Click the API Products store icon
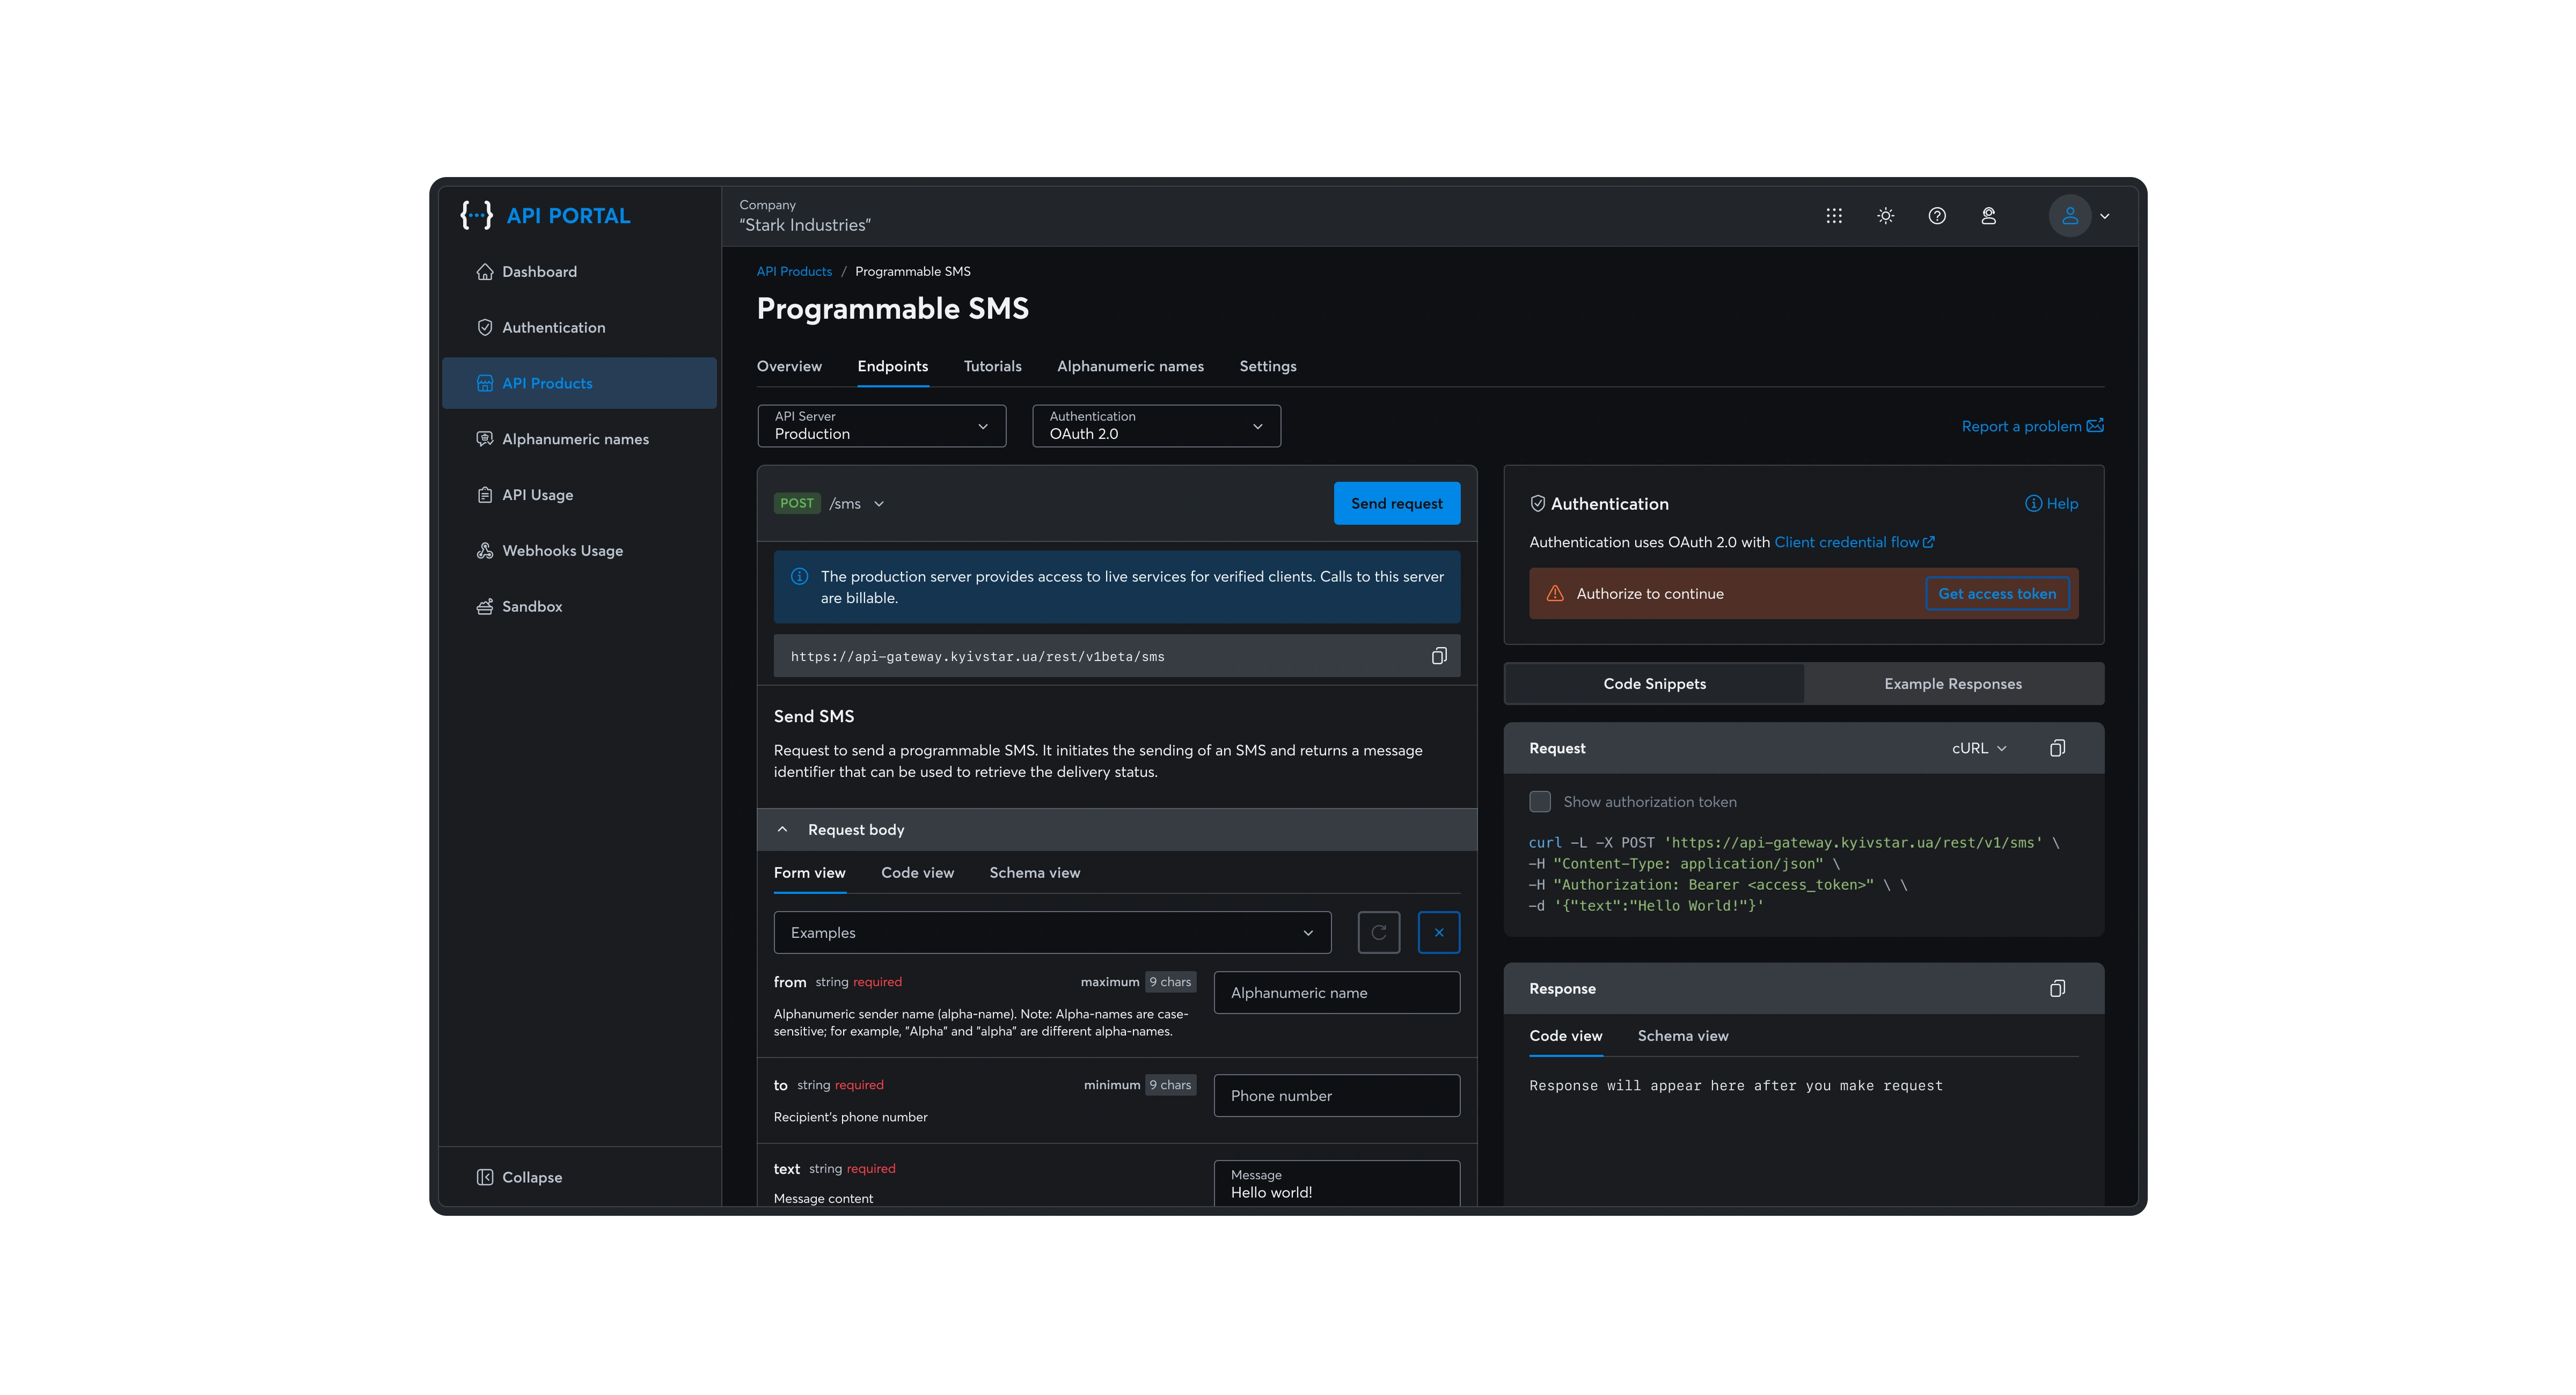 (485, 383)
